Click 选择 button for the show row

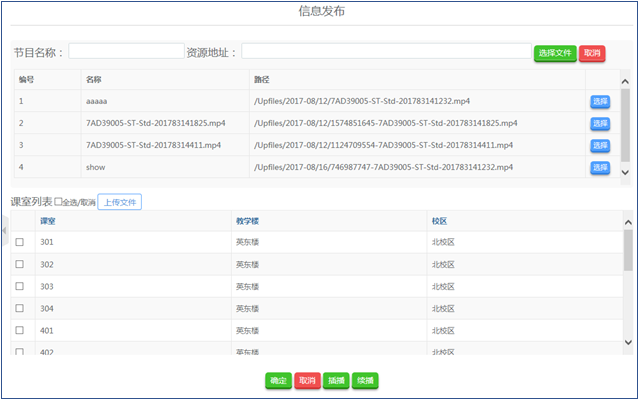600,168
